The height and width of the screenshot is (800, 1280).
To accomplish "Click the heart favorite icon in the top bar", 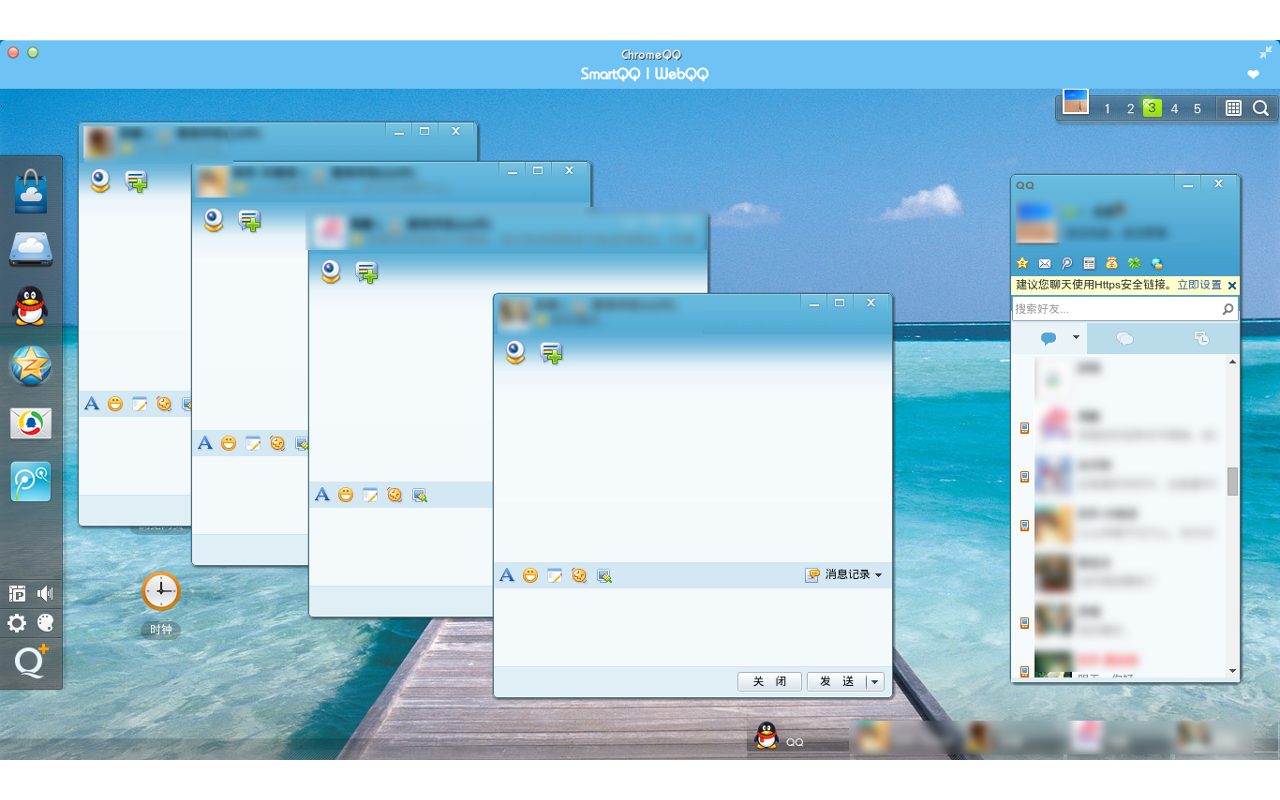I will coord(1253,75).
